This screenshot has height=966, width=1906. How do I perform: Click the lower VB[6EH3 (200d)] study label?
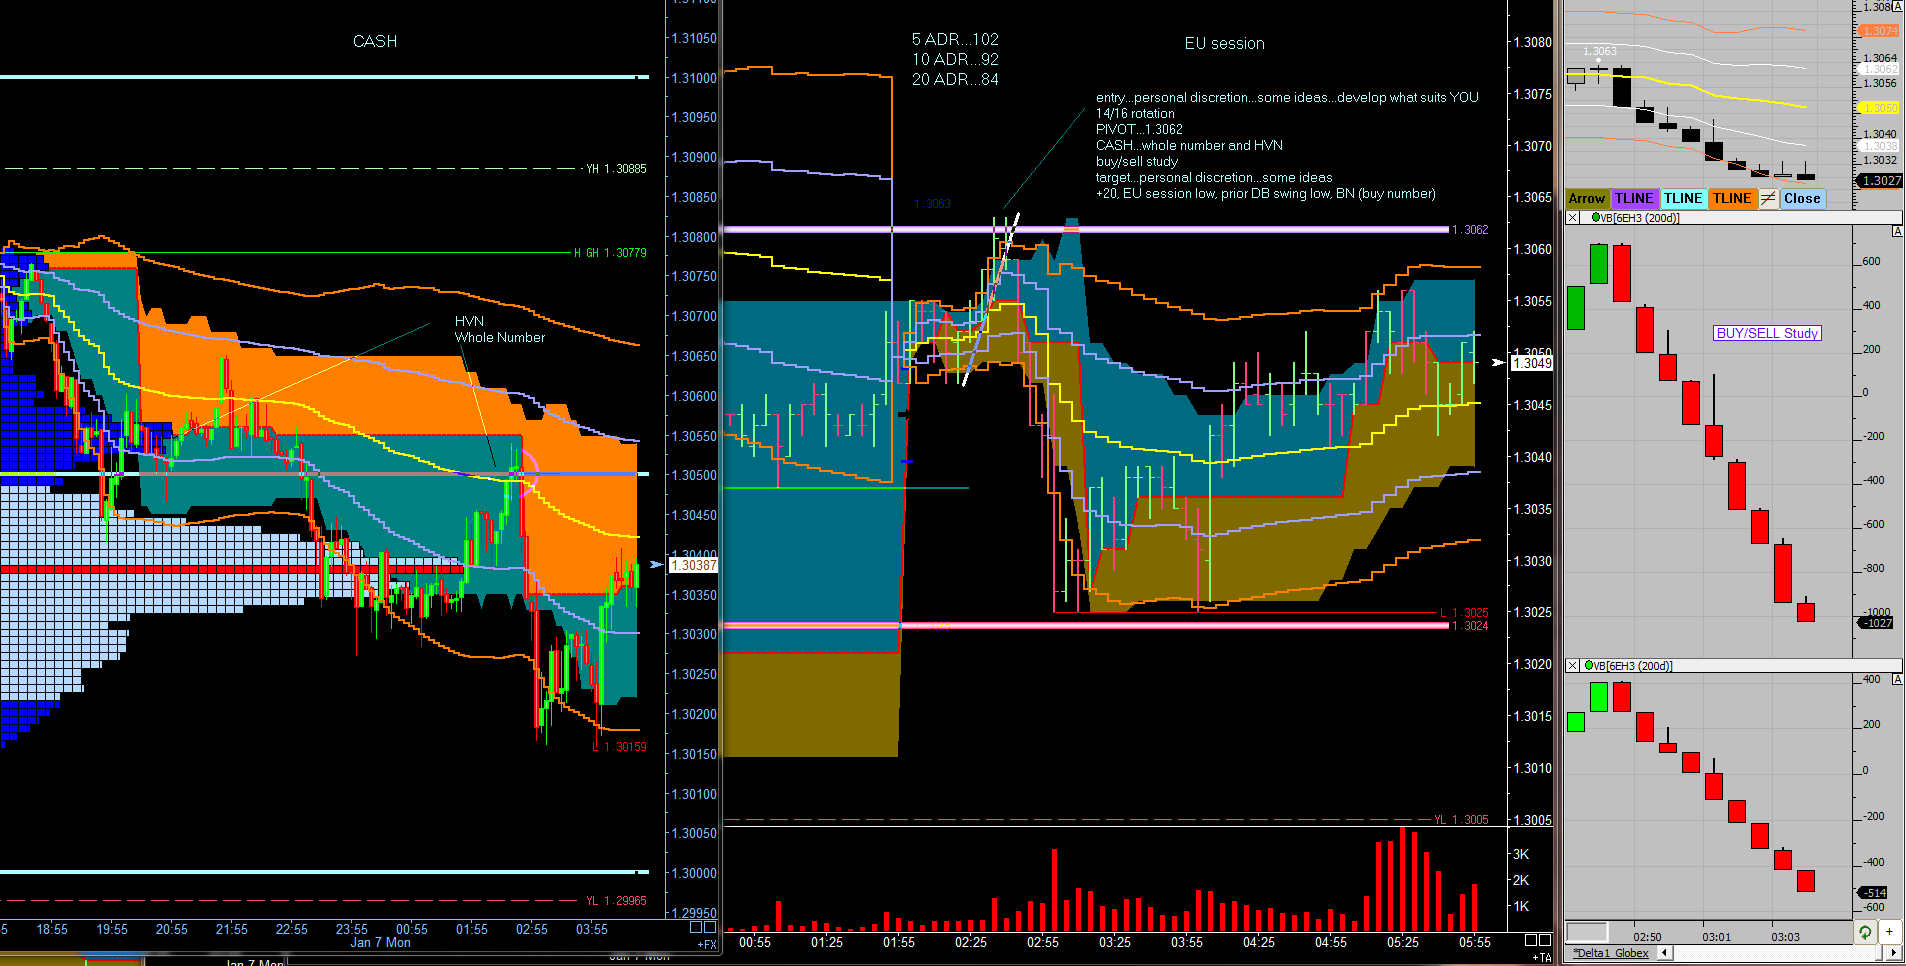coord(1634,666)
